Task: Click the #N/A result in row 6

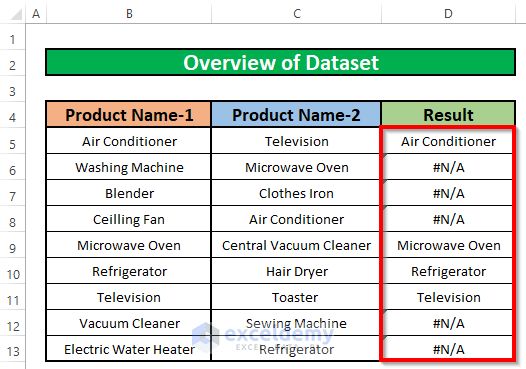Action: pyautogui.click(x=448, y=167)
